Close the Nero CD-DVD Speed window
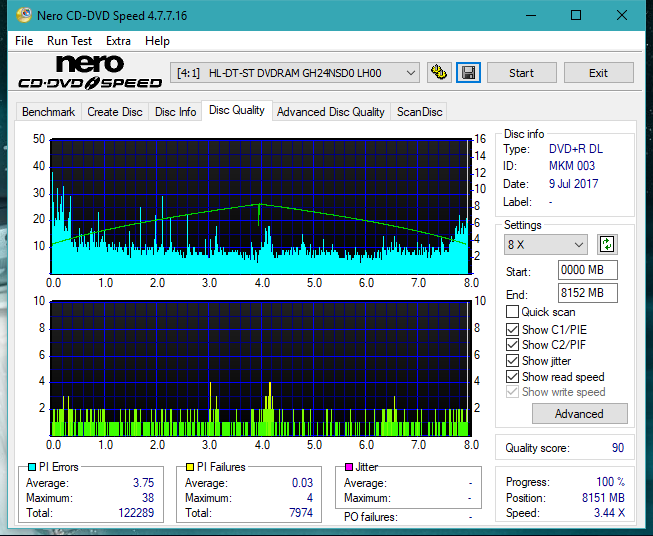The image size is (653, 536). coord(622,15)
